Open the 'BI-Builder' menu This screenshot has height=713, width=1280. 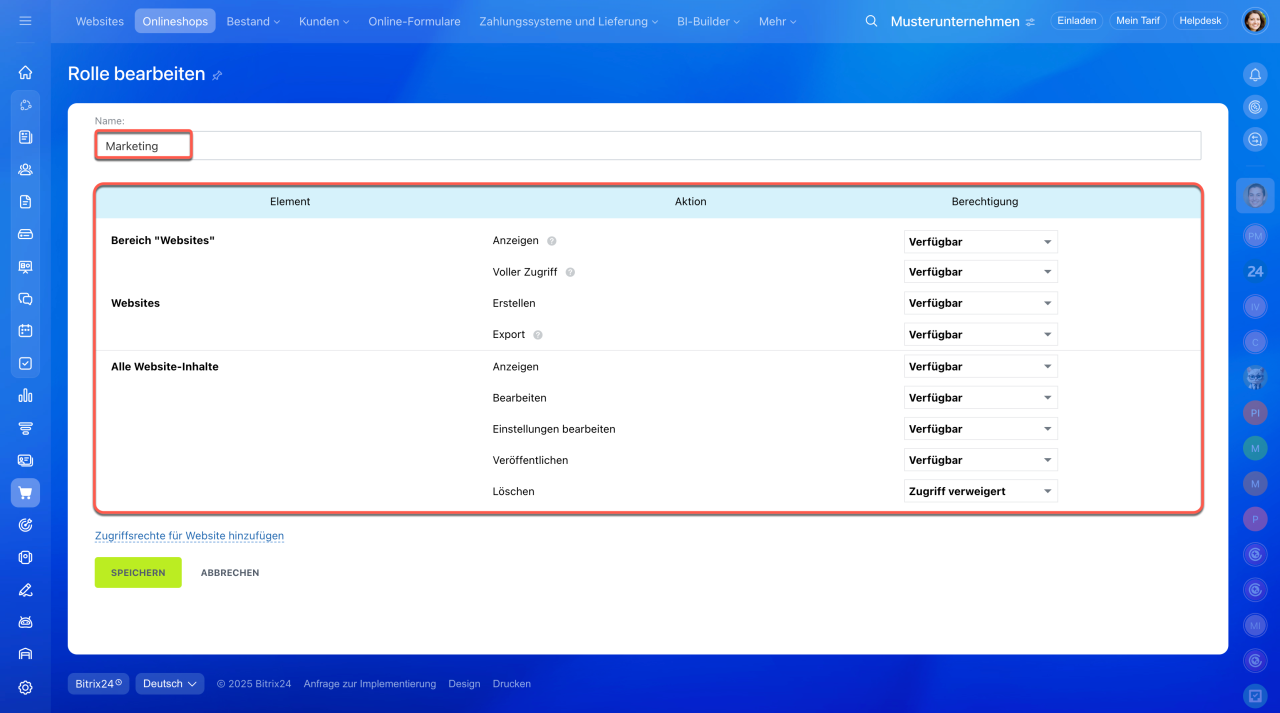(709, 21)
